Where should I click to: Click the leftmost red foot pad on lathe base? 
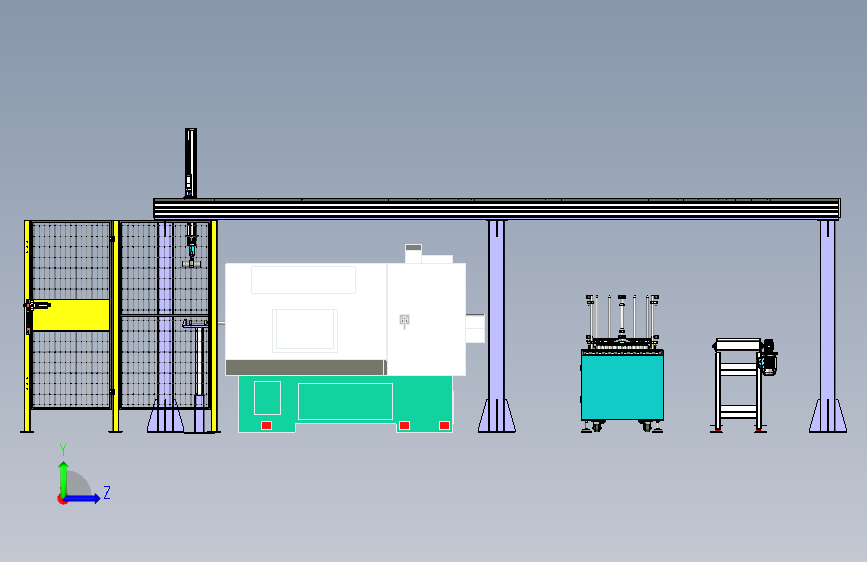click(x=266, y=425)
